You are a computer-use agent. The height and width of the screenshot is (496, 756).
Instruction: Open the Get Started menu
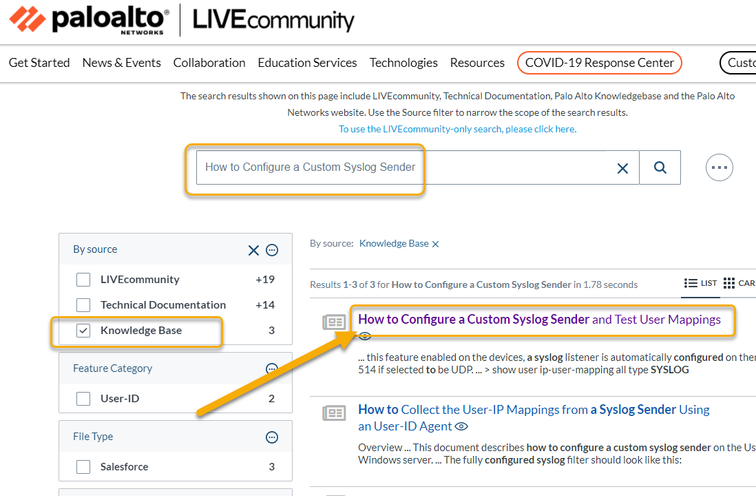click(39, 63)
